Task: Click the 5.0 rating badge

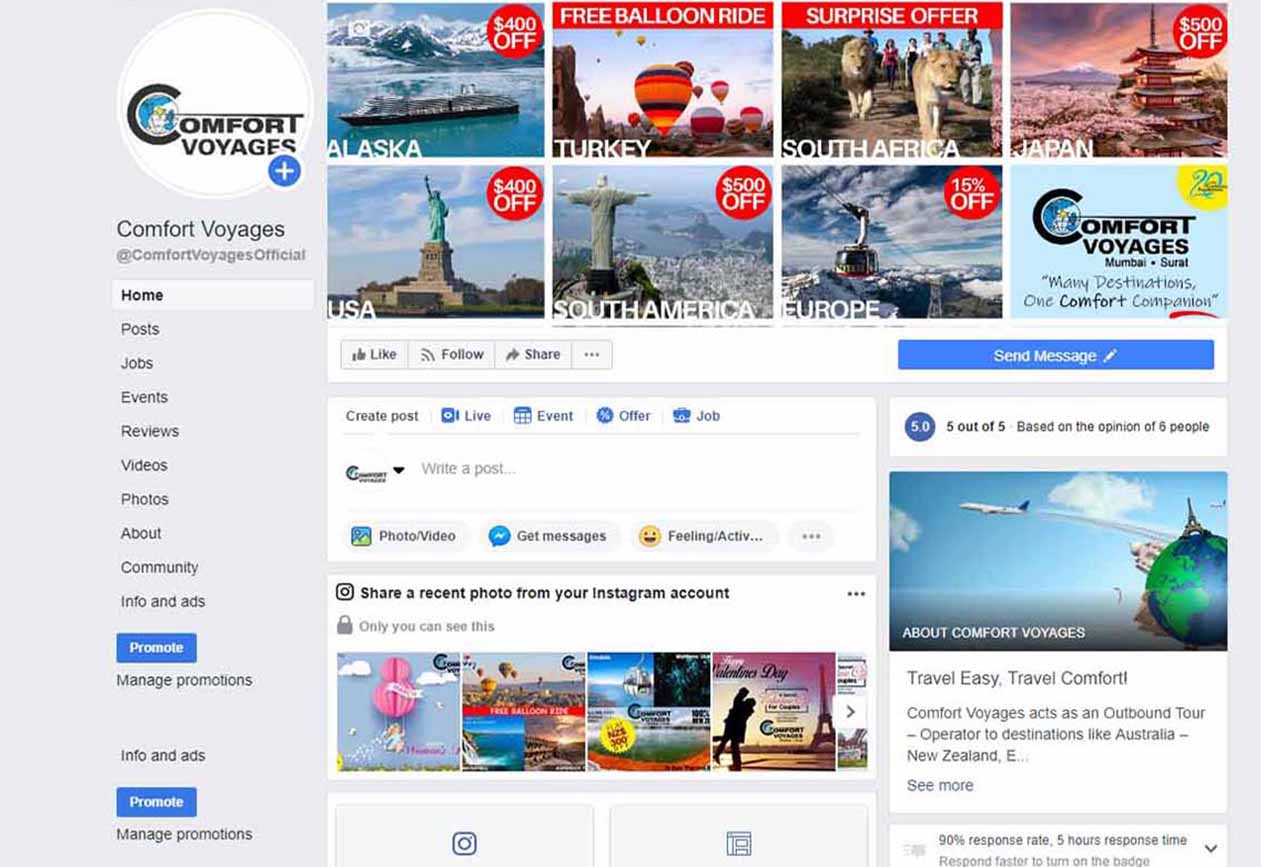Action: (x=920, y=426)
